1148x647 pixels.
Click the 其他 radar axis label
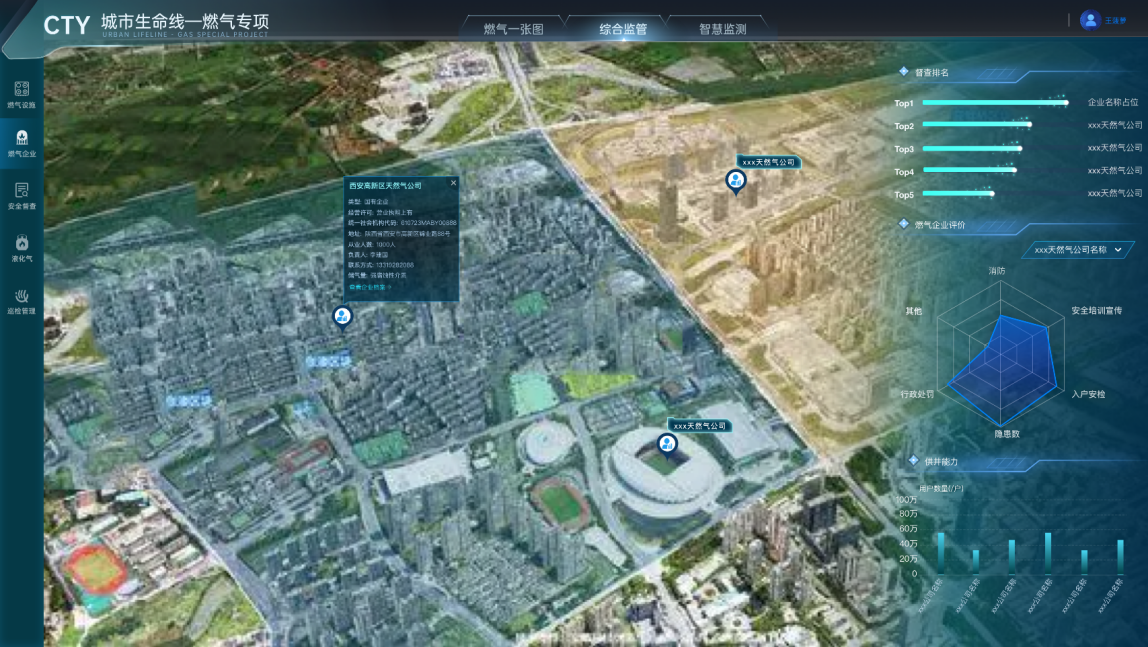[x=914, y=311]
